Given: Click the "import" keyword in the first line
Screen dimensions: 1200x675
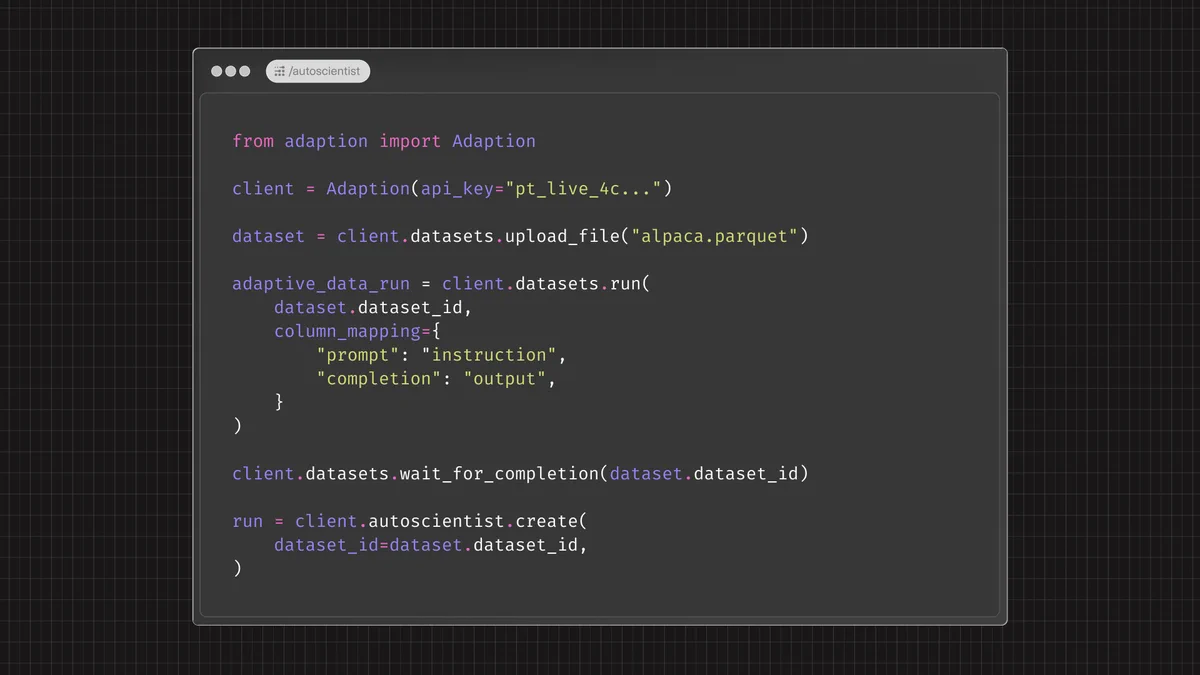Looking at the screenshot, I should (410, 141).
